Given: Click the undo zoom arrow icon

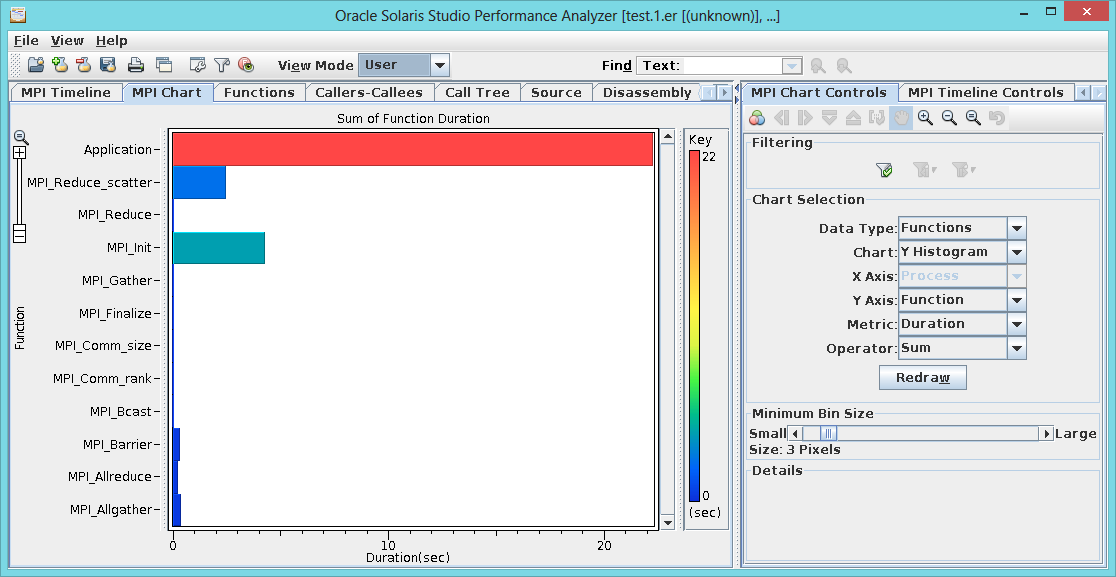Looking at the screenshot, I should [x=997, y=118].
